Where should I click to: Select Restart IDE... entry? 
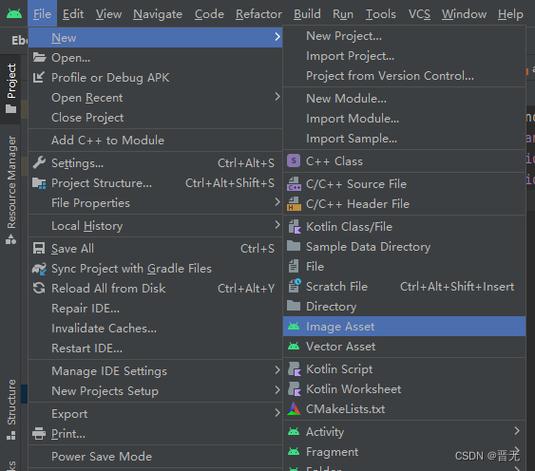[x=155, y=348]
